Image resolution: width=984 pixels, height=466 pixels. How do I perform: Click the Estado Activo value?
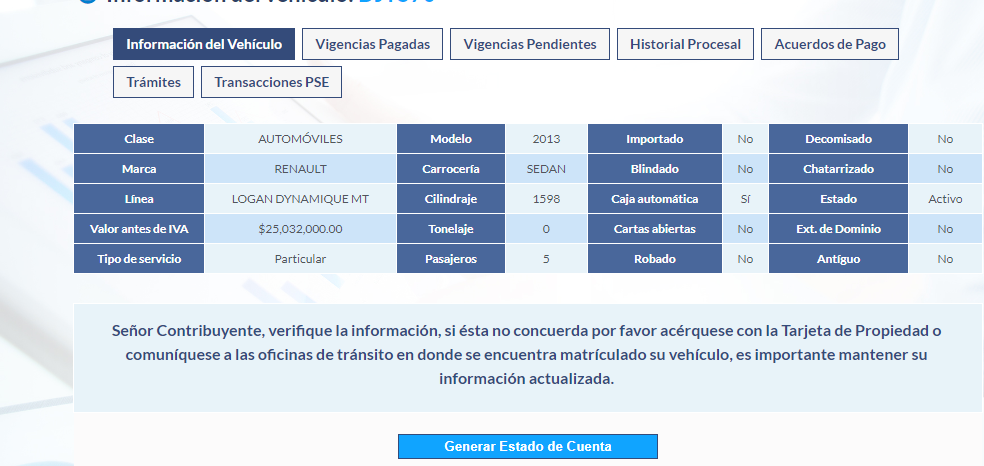(944, 199)
